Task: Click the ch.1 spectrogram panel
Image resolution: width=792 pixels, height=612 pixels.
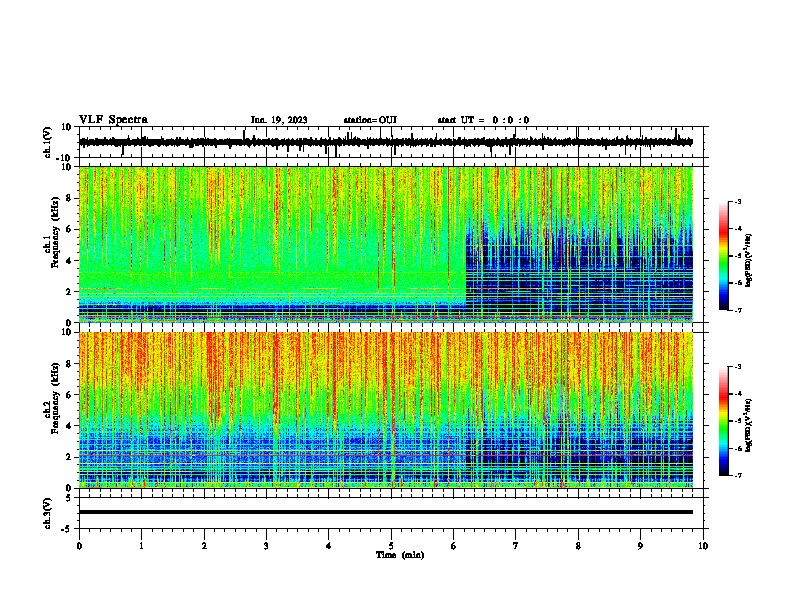Action: 386,244
